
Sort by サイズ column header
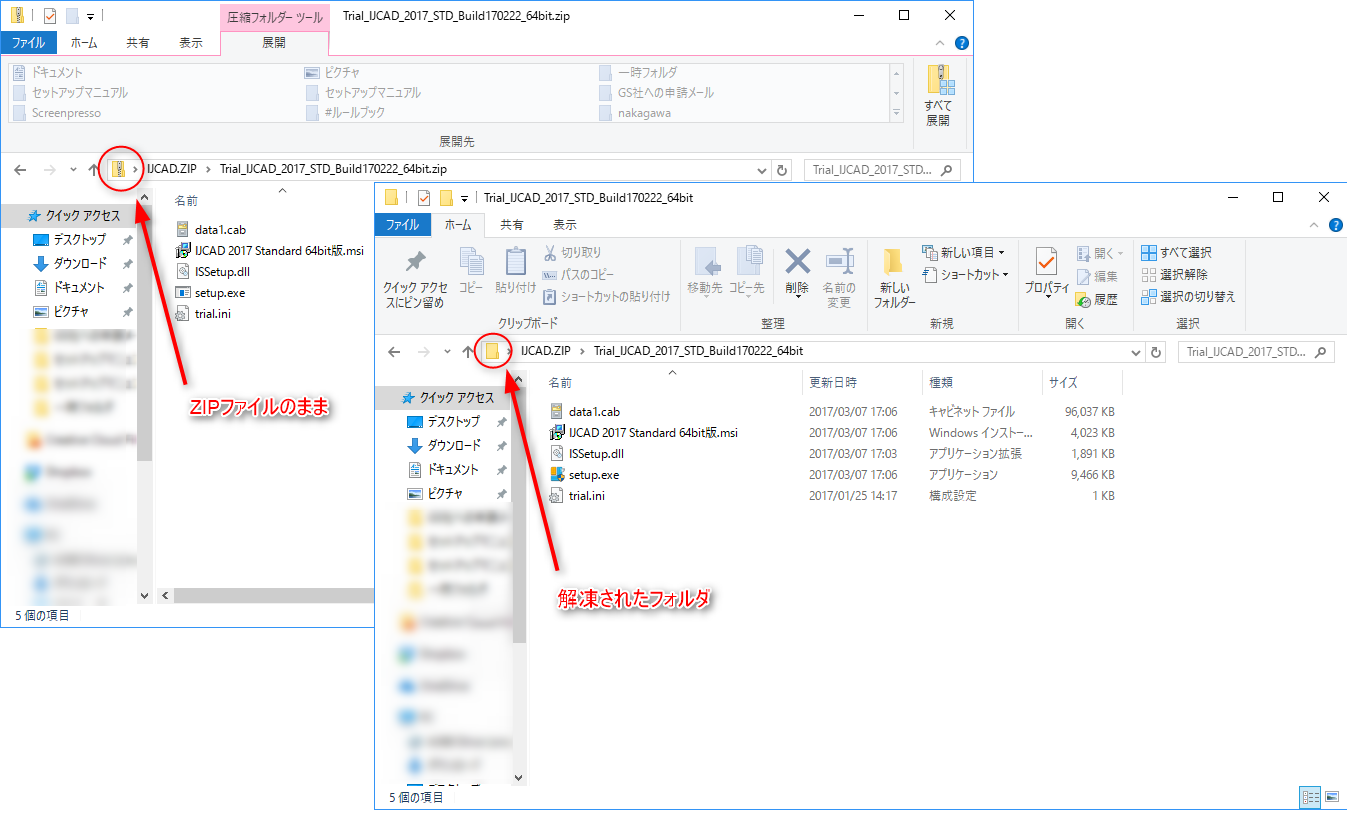pyautogui.click(x=1082, y=382)
